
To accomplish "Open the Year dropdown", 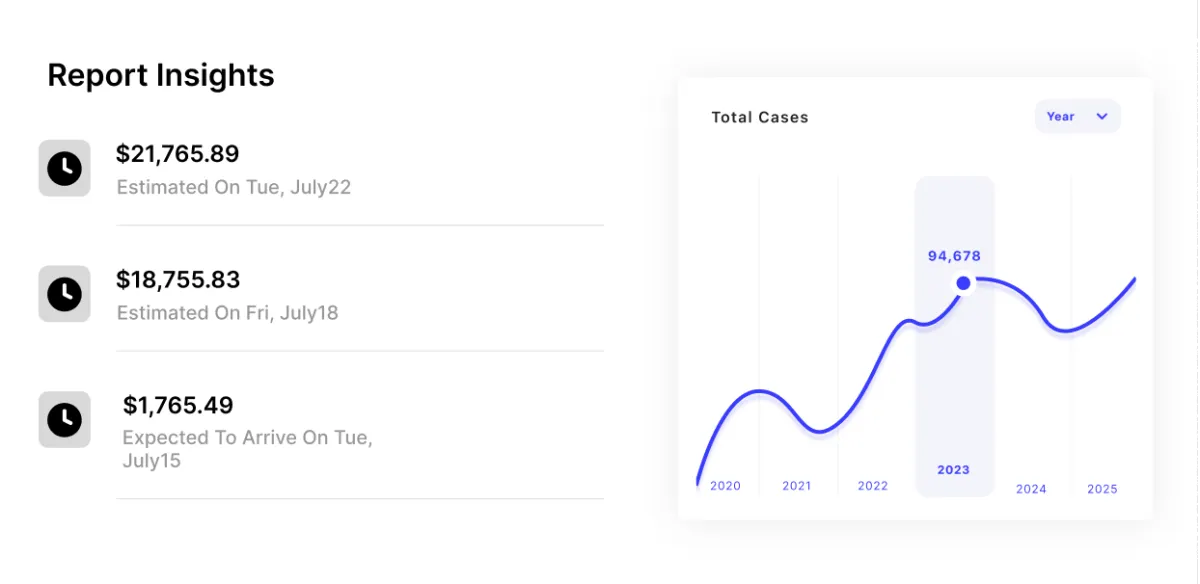I will pos(1077,117).
